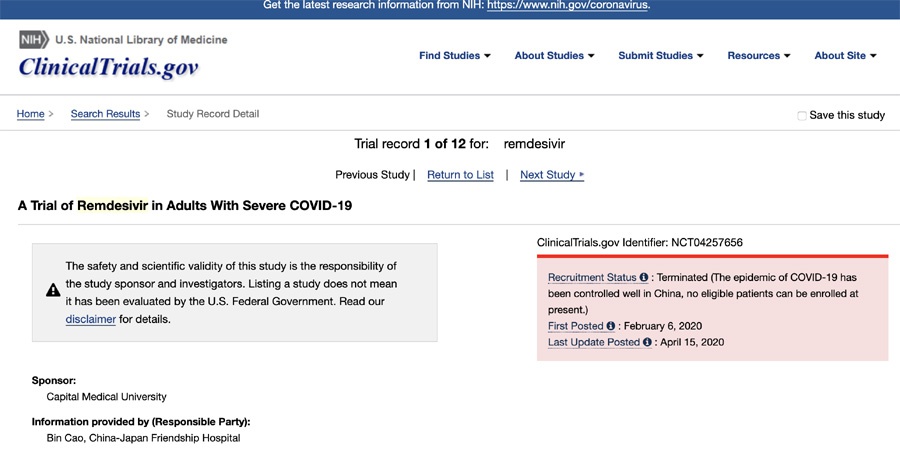Click the Last Update Posted label link
Screen dimensions: 900x456
click(x=594, y=342)
